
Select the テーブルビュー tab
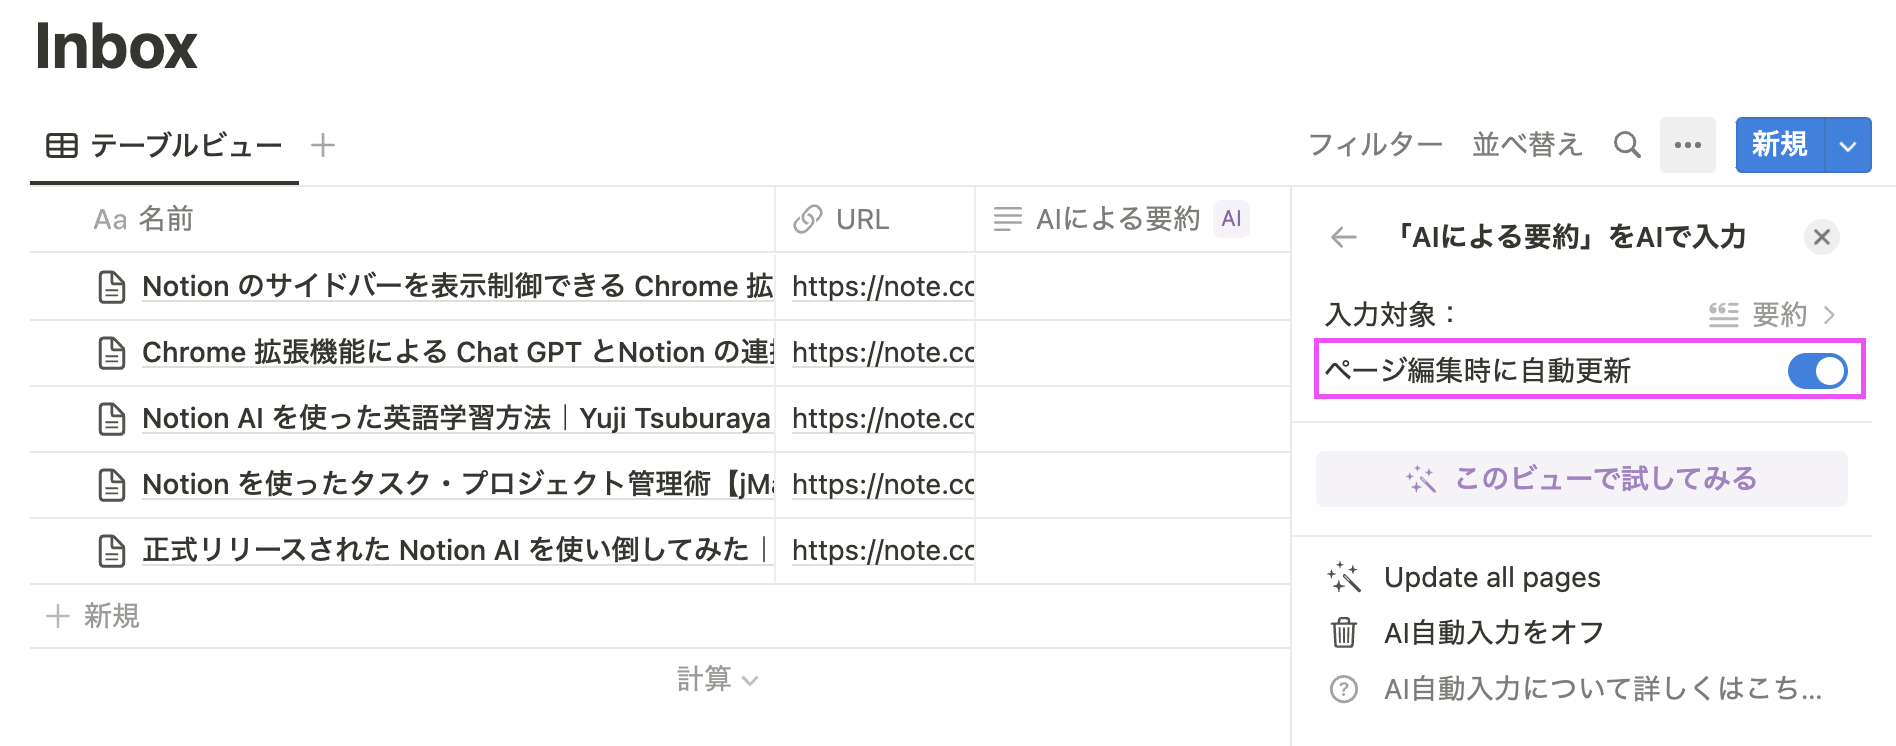point(165,146)
